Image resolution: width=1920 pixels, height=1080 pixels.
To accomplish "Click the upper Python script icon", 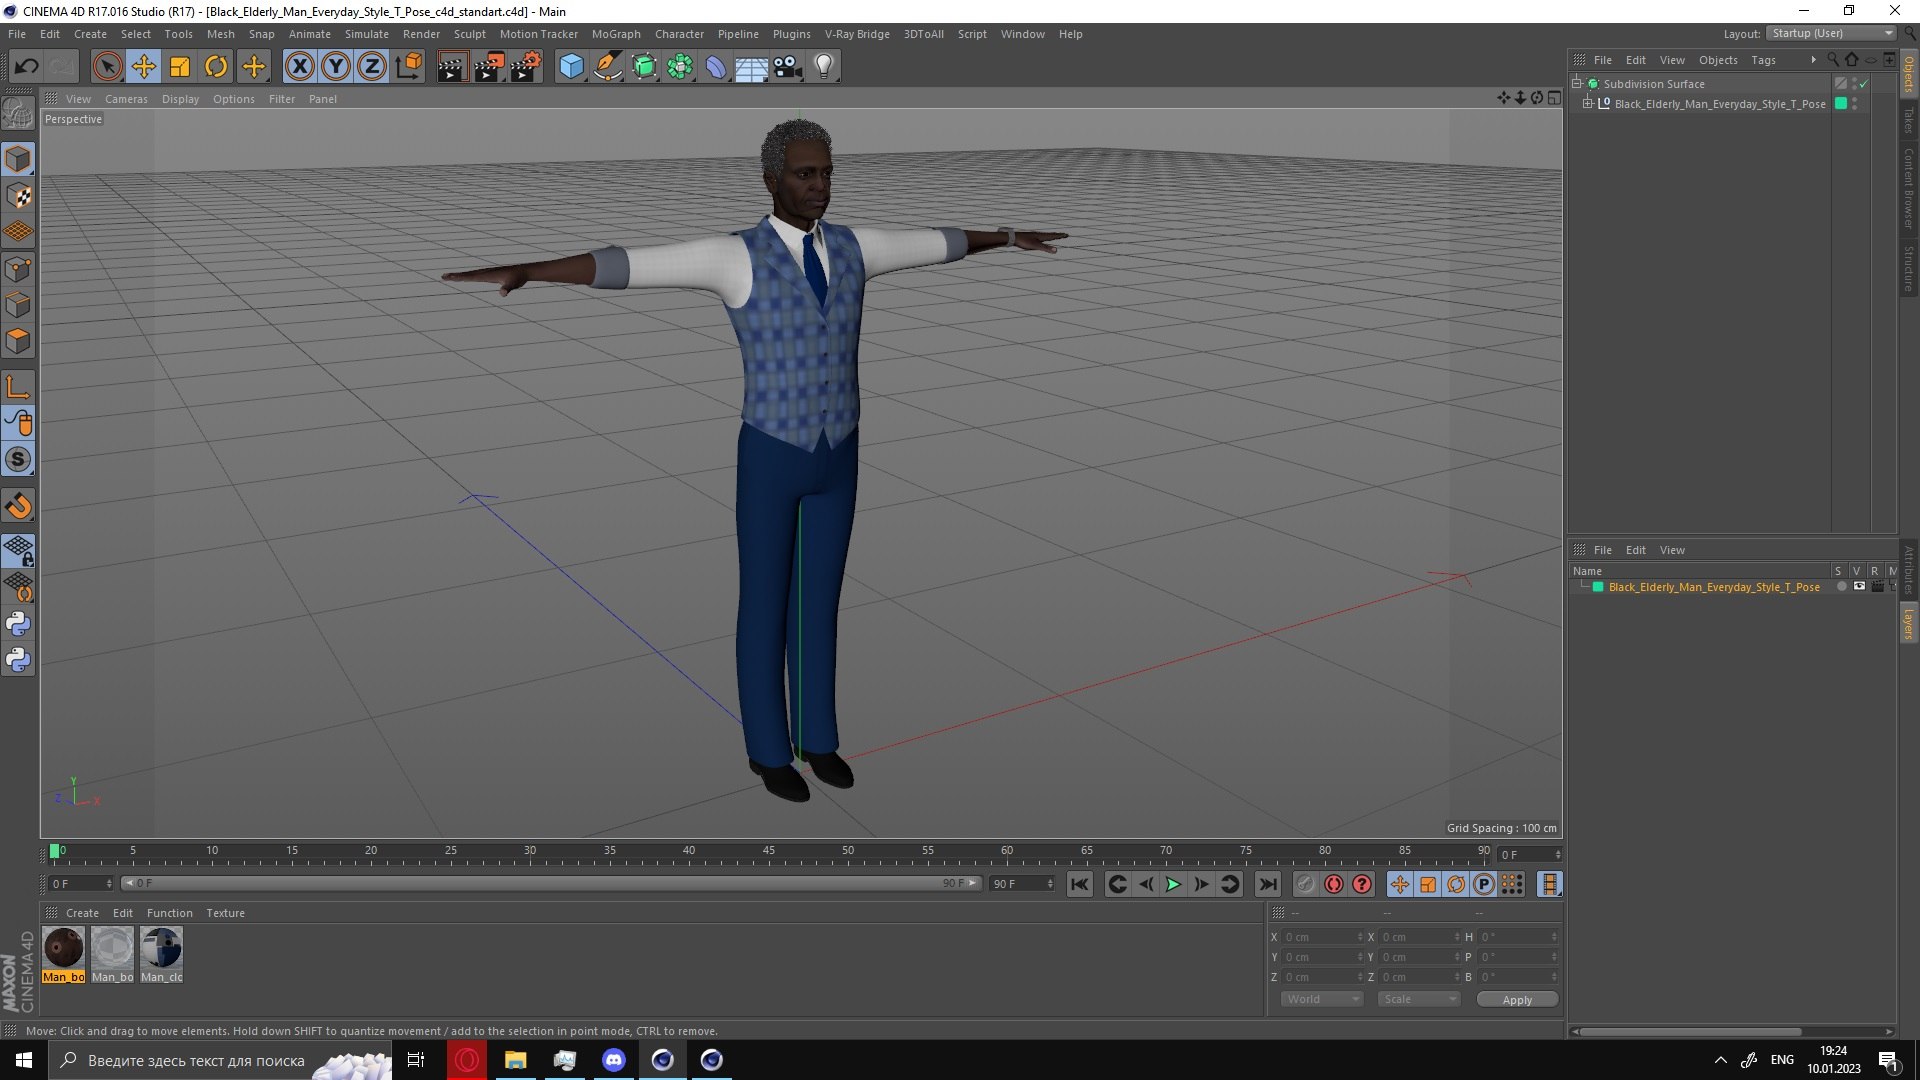I will pos(18,624).
